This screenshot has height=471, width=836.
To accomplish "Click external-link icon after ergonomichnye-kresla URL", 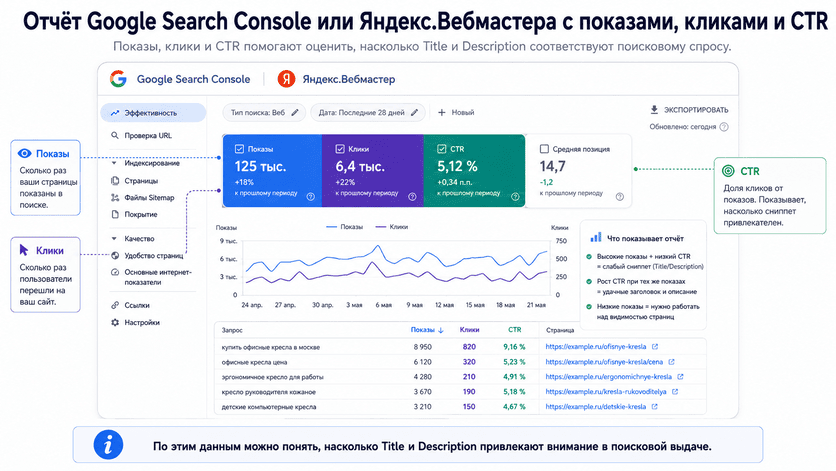I will [x=680, y=377].
